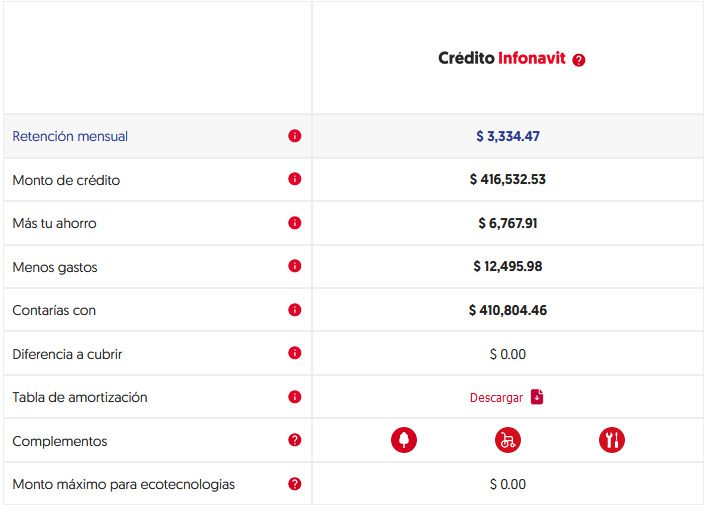Image resolution: width=711 pixels, height=513 pixels.
Task: Show info for Contarías con
Action: tap(295, 310)
